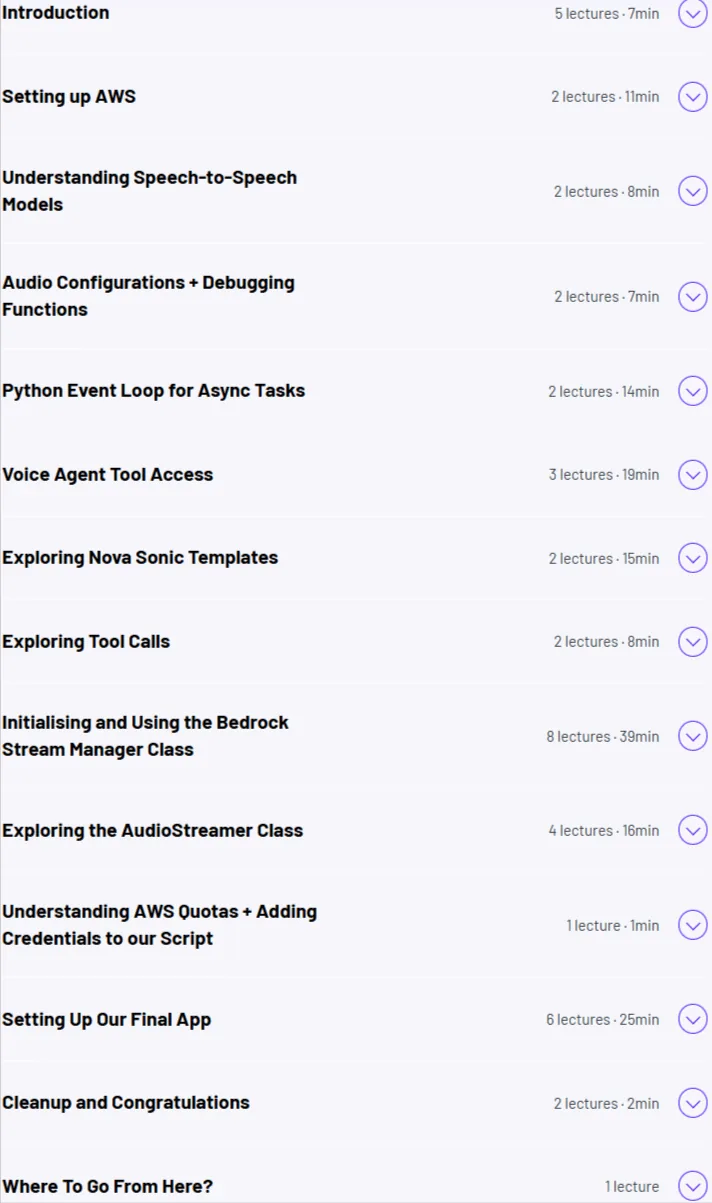Open Exploring Nova Sonic Templates heading
The width and height of the screenshot is (712, 1203).
pyautogui.click(x=140, y=558)
